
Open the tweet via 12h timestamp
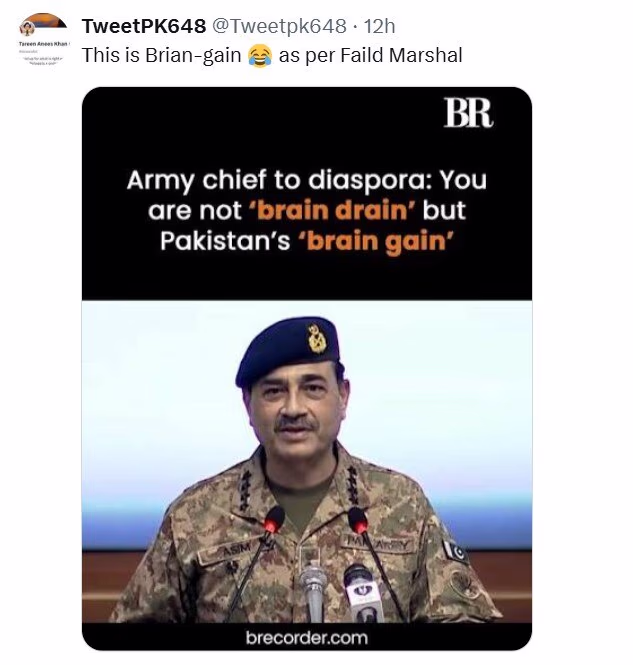tap(379, 26)
